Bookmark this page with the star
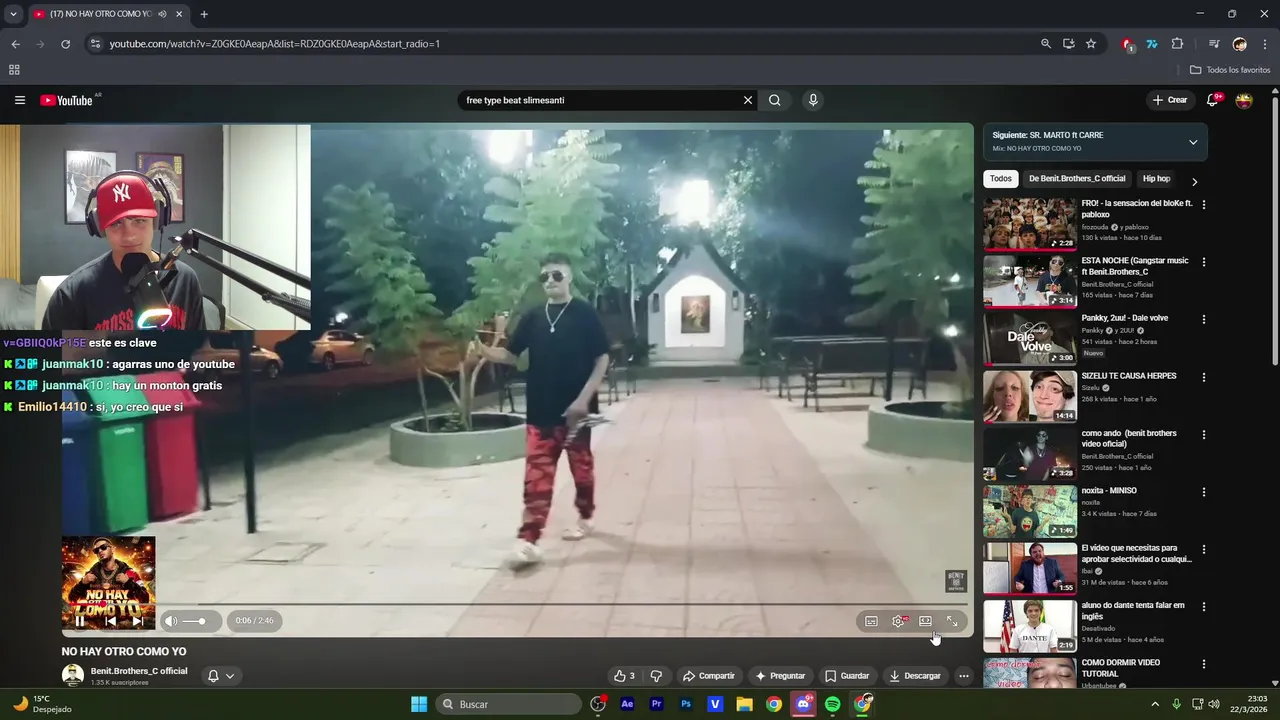The image size is (1280, 720). coord(1091,44)
